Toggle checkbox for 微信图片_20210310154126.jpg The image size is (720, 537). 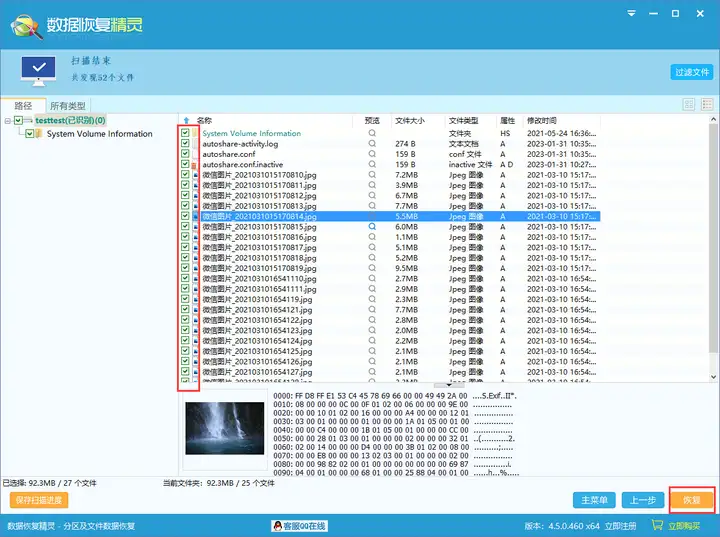click(185, 361)
